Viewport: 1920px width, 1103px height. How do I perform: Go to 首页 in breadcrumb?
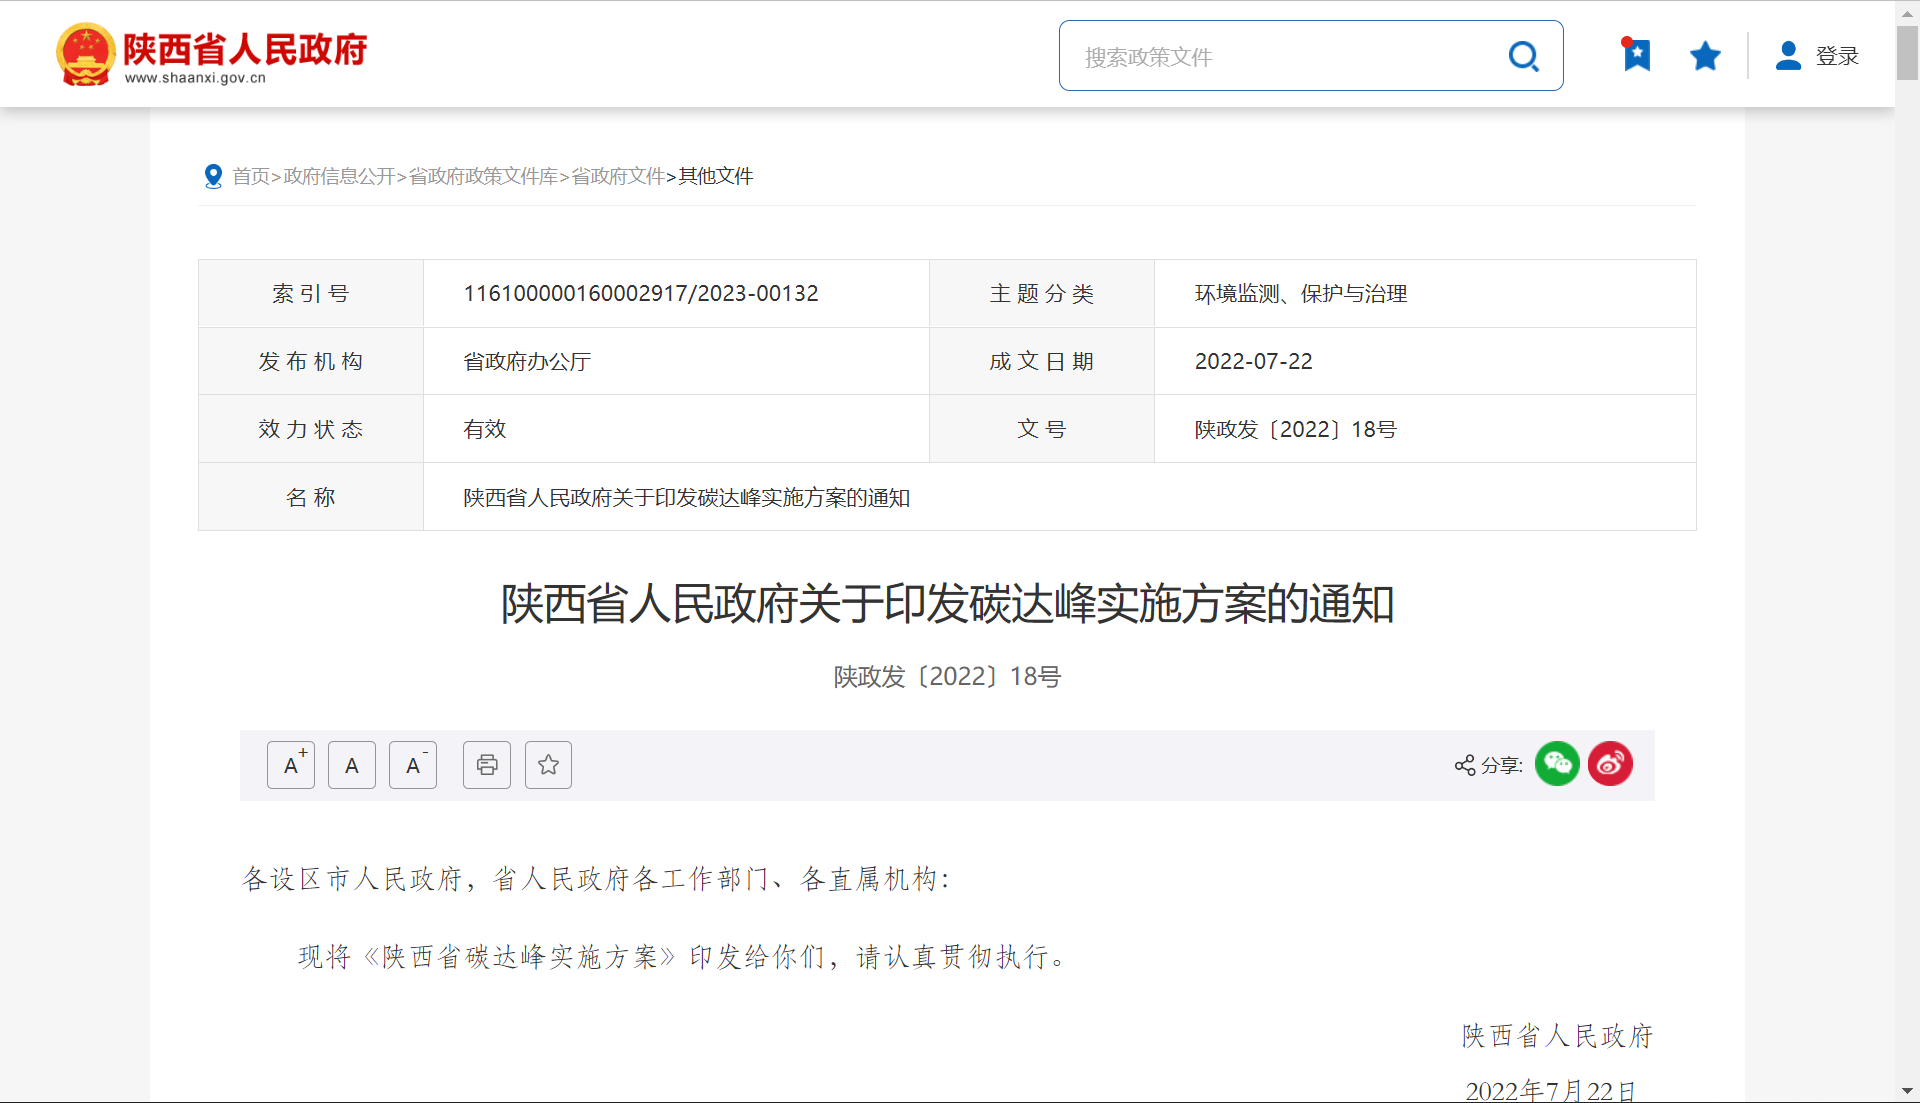click(251, 176)
